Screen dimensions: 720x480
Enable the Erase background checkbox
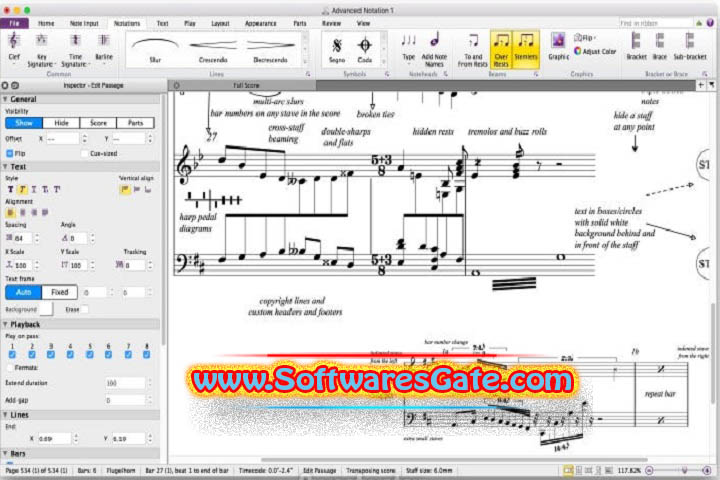click(x=84, y=309)
